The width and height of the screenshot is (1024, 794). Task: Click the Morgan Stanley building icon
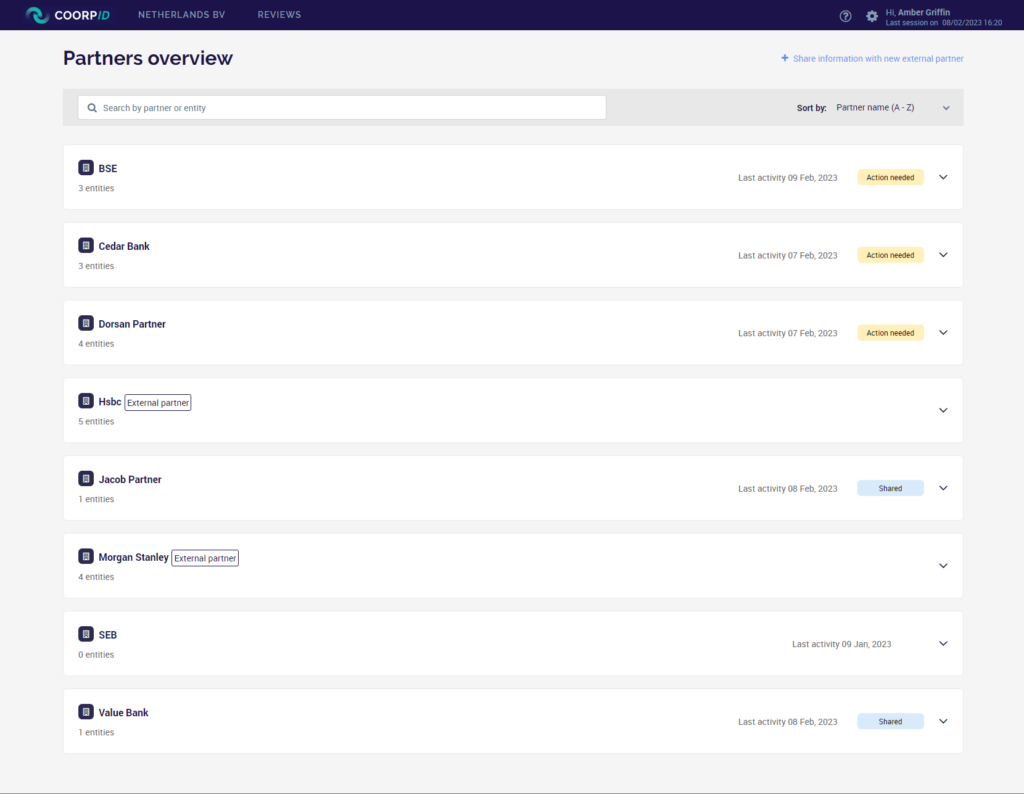[86, 556]
